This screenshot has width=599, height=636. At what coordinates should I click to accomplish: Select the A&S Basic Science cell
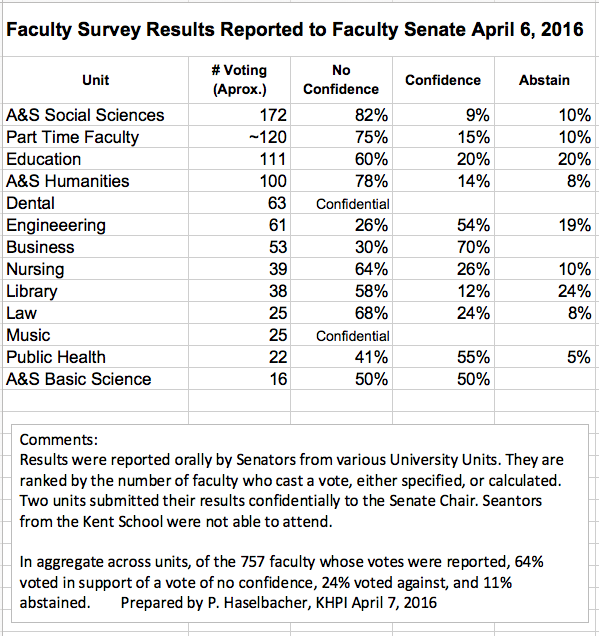96,379
